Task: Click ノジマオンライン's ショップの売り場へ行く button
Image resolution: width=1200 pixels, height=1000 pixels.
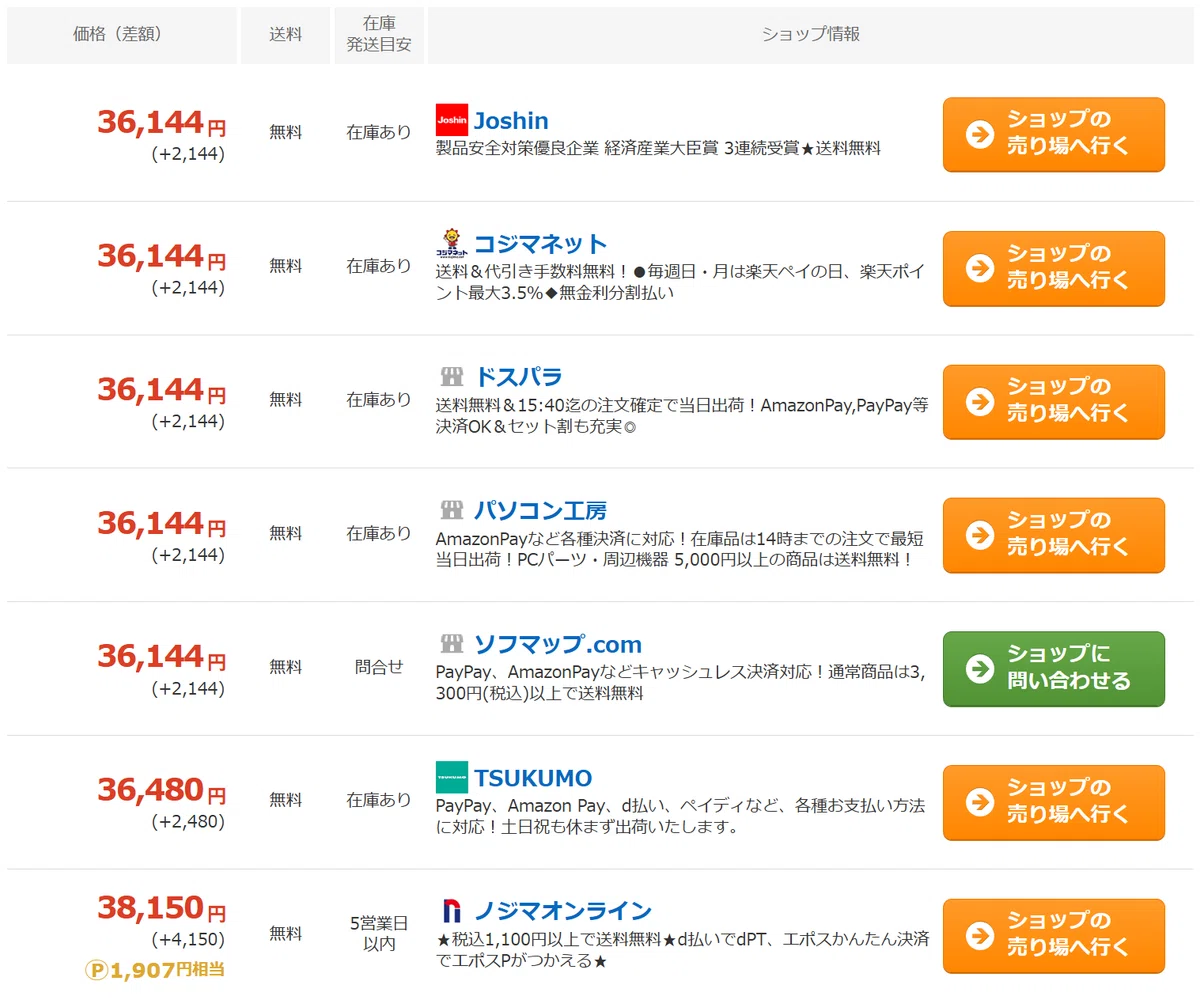Action: point(1054,936)
